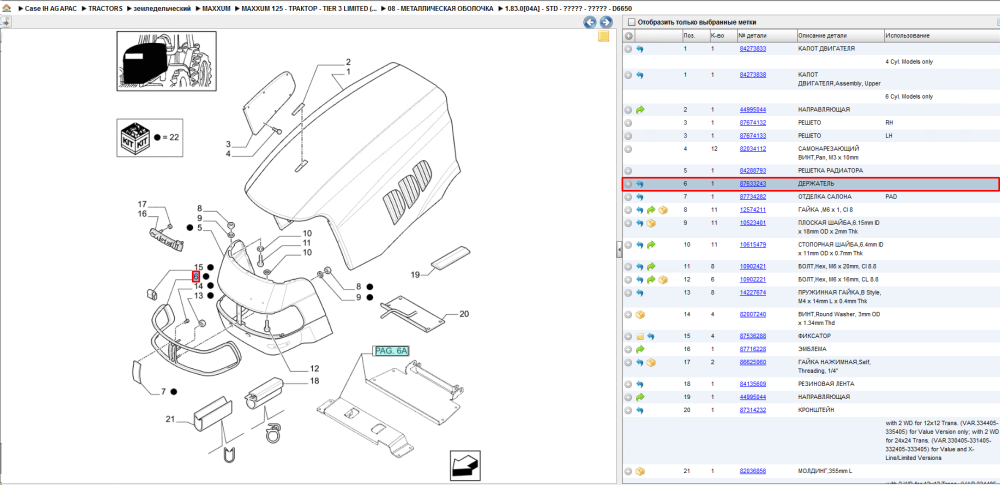
Task: Click the KIT icon in the diagram
Action: point(135,137)
